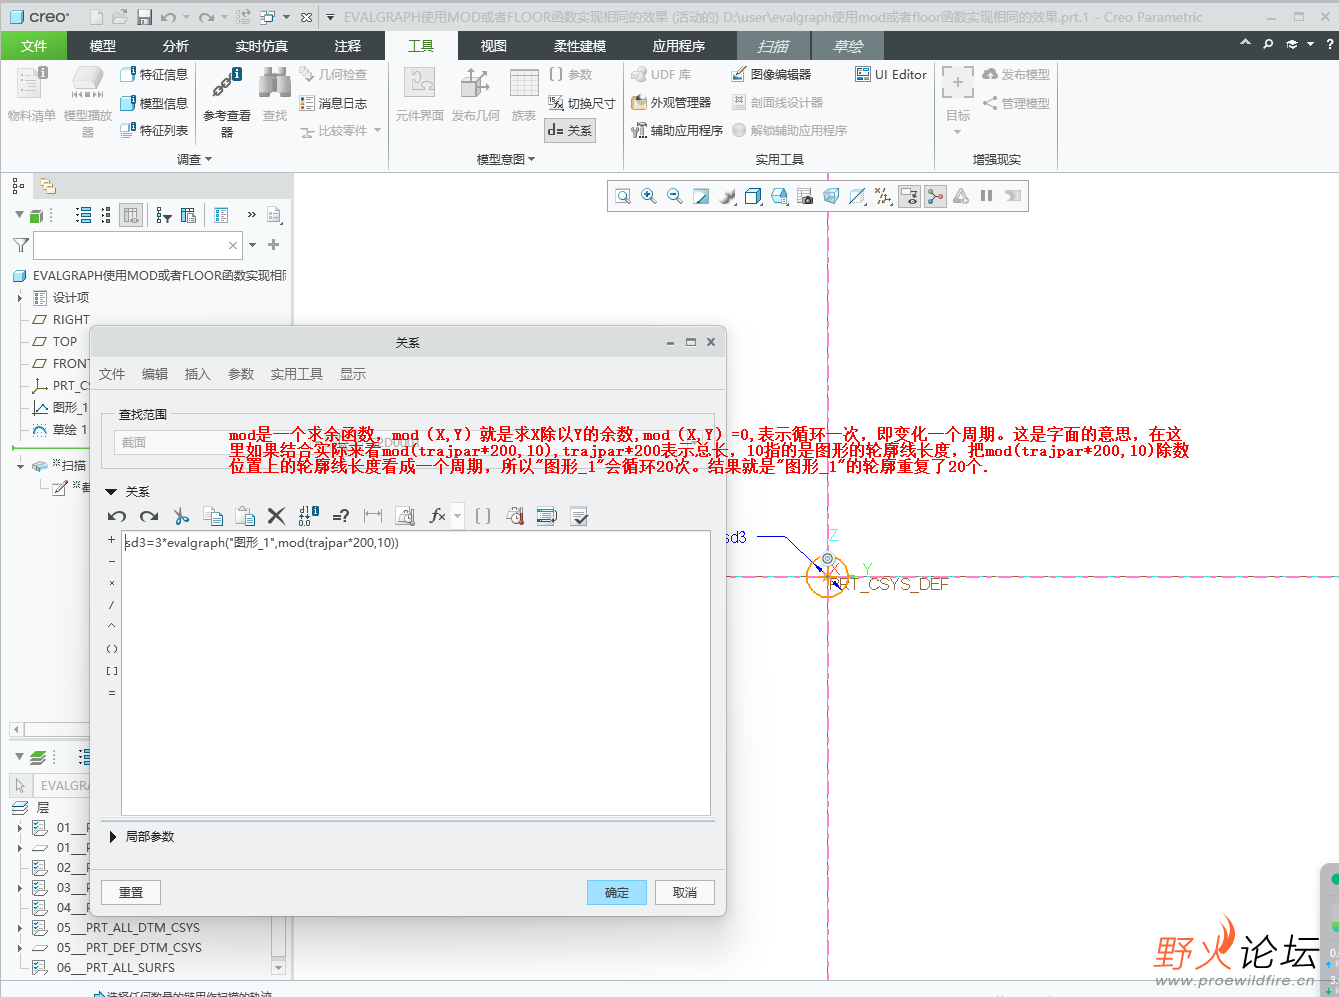Switch to the Model ribbon tab
Image resolution: width=1339 pixels, height=997 pixels.
point(103,46)
